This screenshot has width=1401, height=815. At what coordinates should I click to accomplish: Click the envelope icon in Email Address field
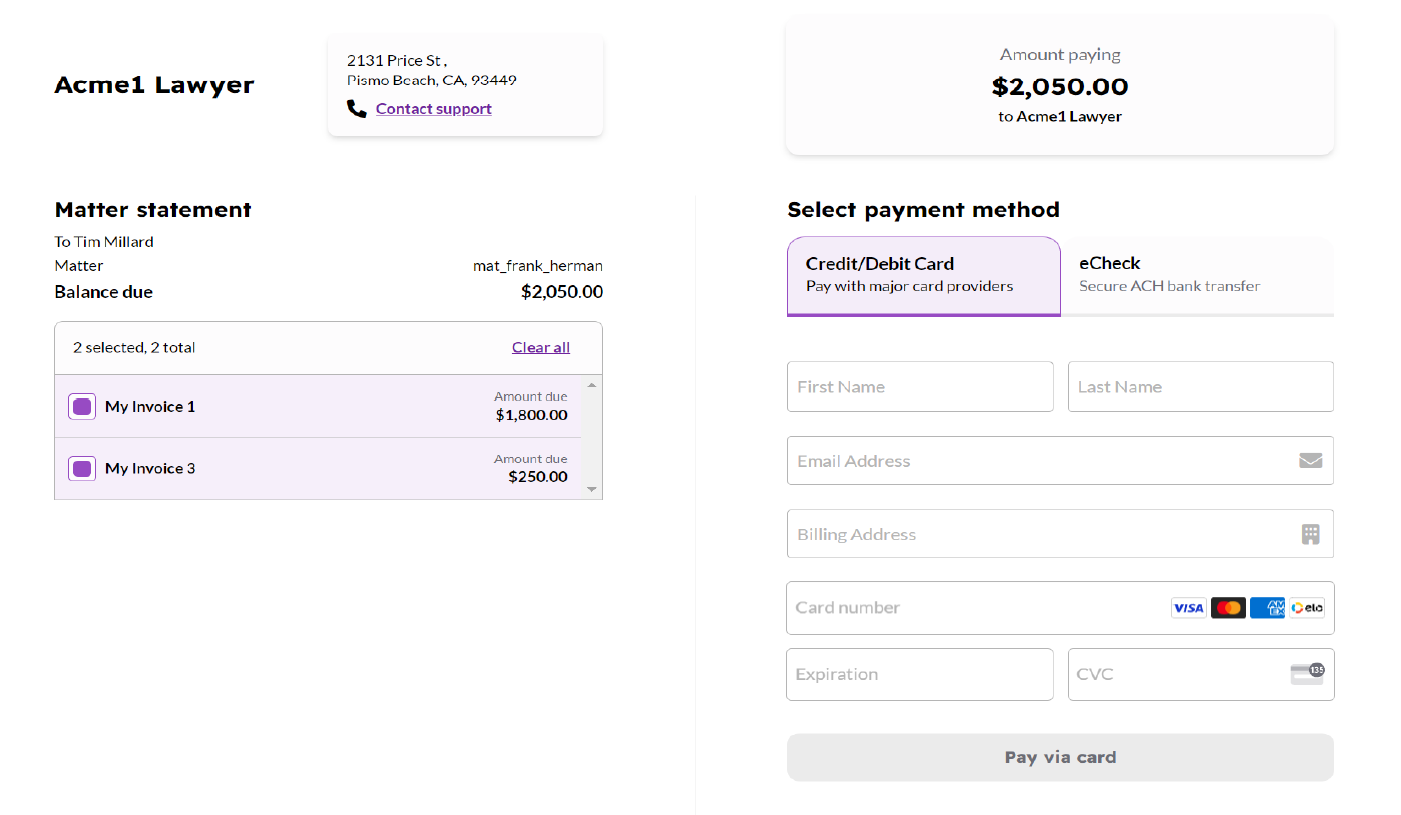(1310, 460)
